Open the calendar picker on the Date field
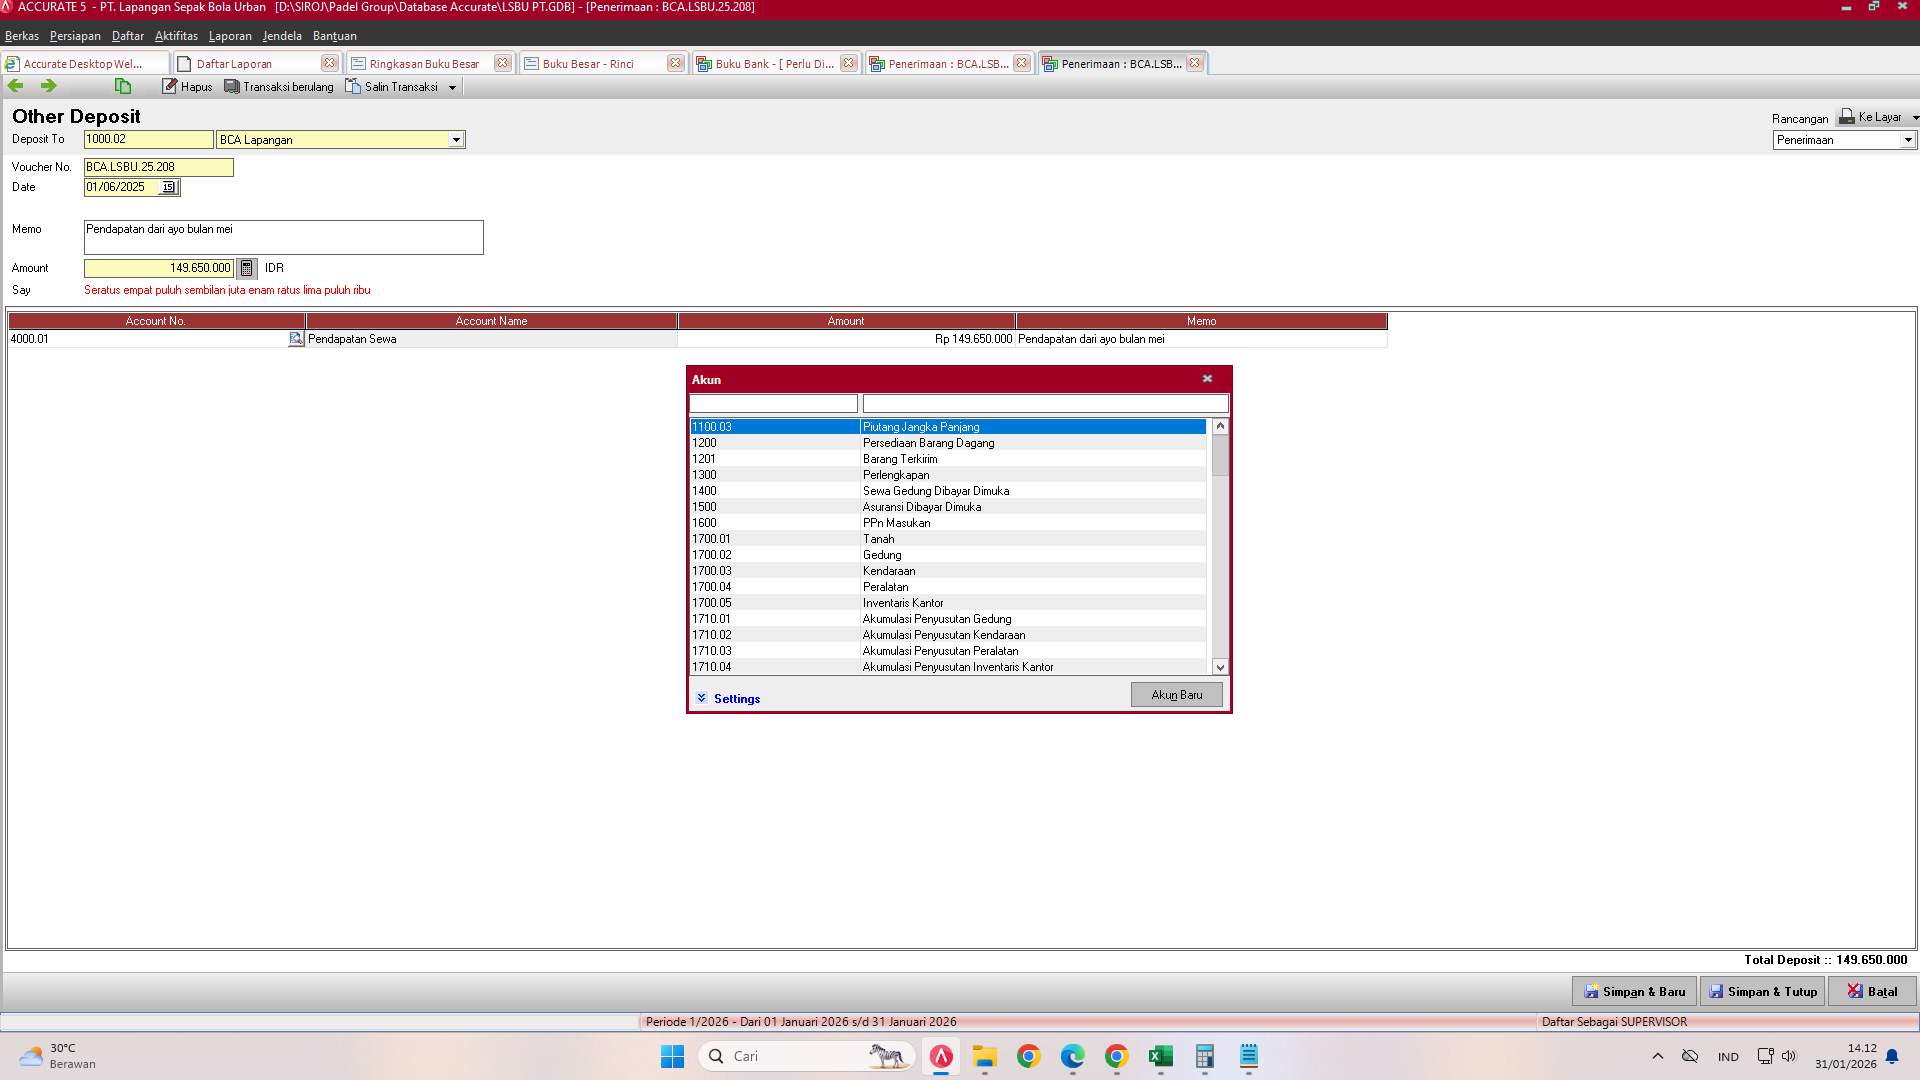Image resolution: width=1920 pixels, height=1080 pixels. [168, 187]
